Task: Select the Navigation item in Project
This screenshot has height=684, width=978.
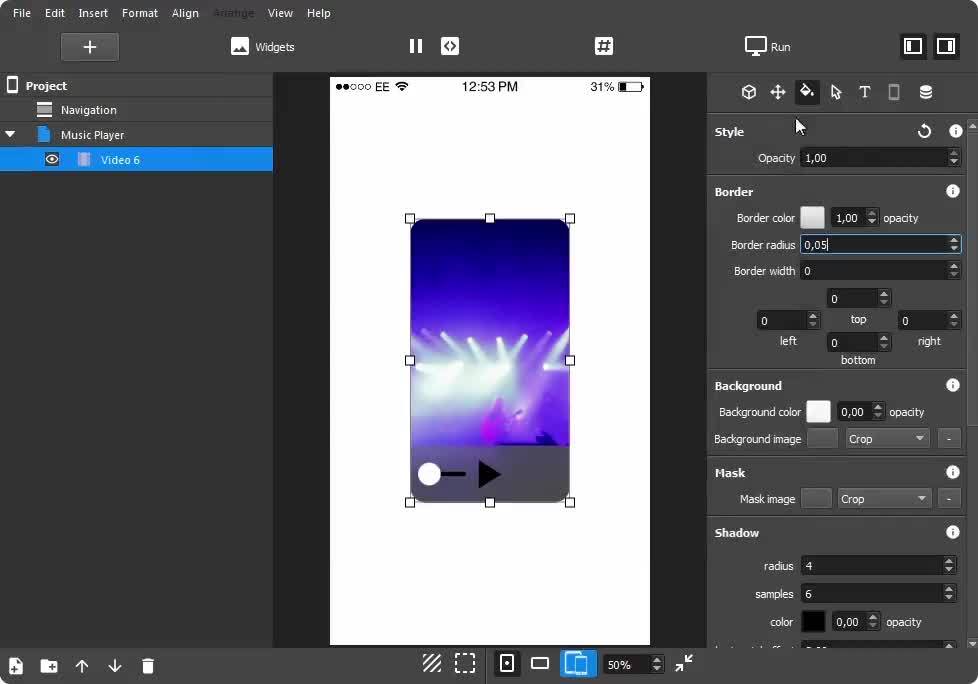Action: pyautogui.click(x=137, y=110)
